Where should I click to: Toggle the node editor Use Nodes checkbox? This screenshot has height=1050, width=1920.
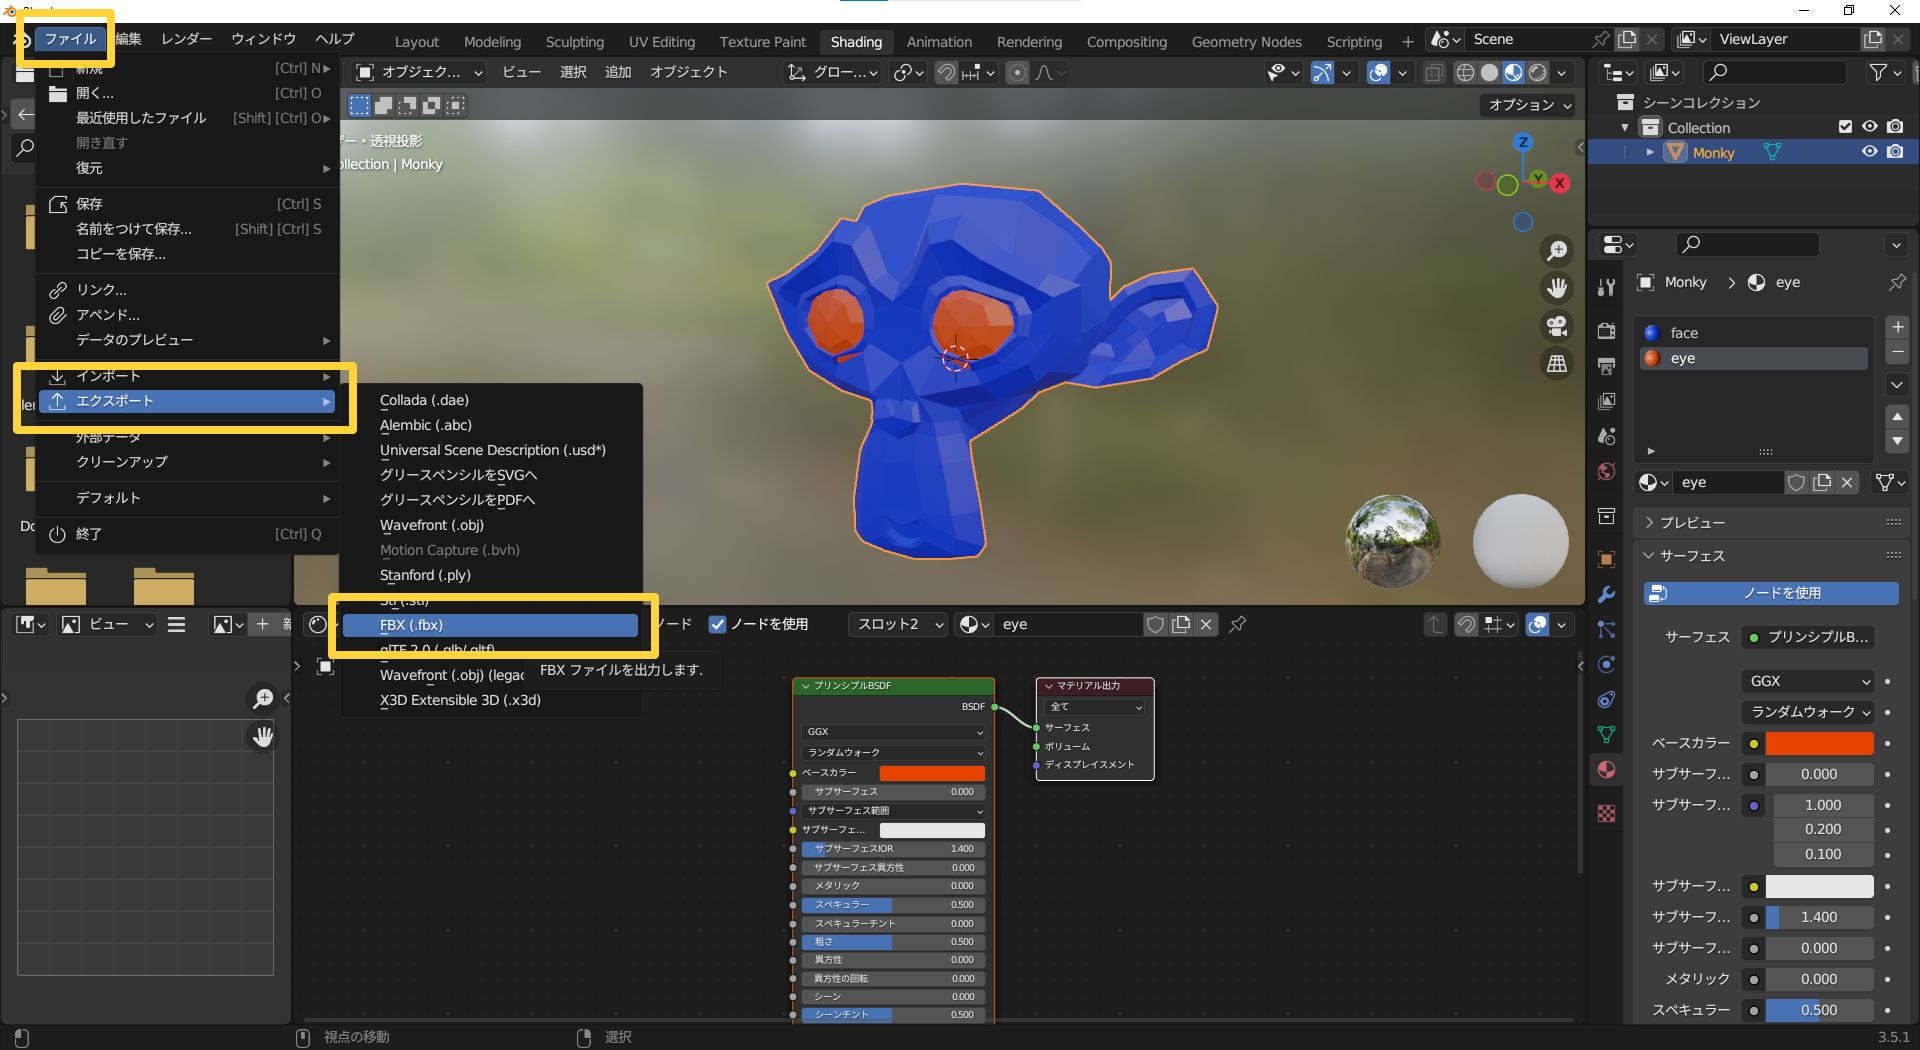tap(717, 624)
